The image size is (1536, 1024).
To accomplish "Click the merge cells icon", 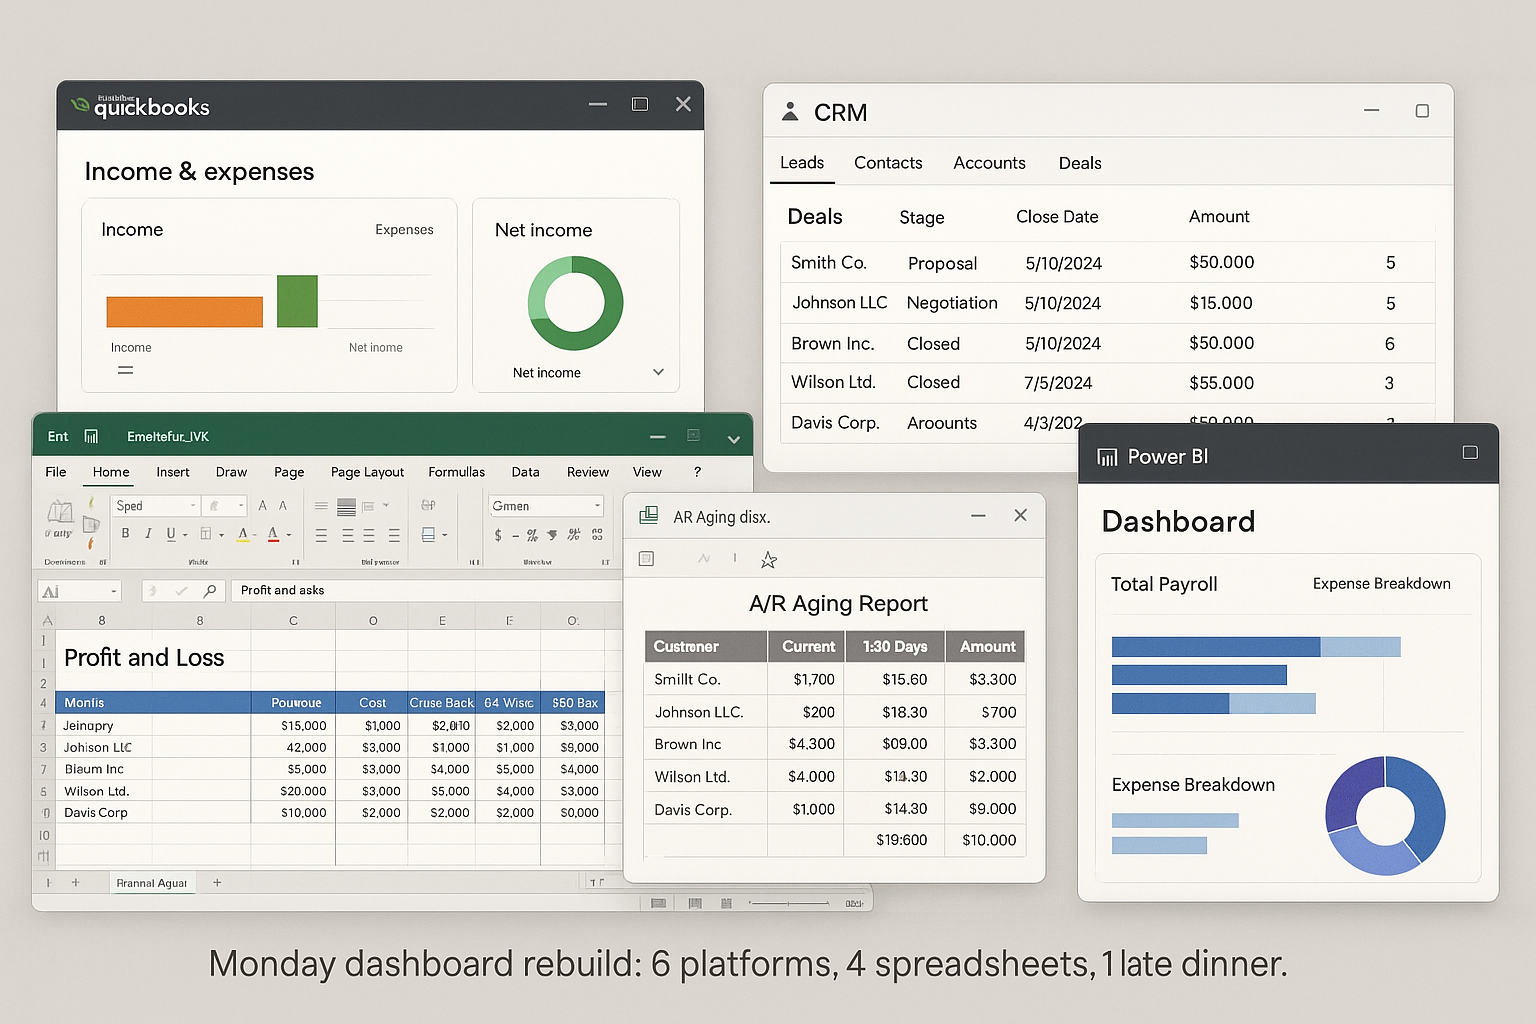I will pos(428,535).
